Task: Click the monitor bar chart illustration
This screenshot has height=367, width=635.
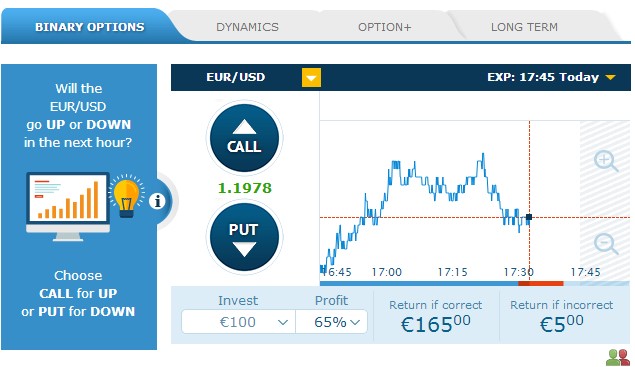Action: pyautogui.click(x=68, y=207)
